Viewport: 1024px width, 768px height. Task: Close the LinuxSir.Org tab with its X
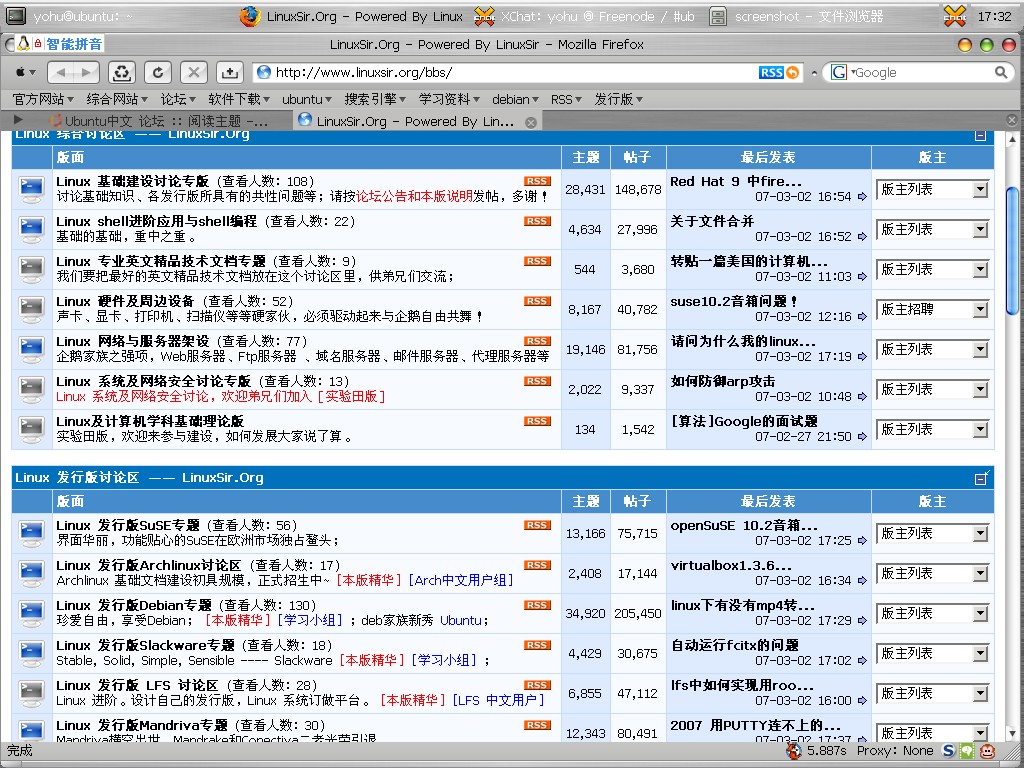tap(531, 122)
